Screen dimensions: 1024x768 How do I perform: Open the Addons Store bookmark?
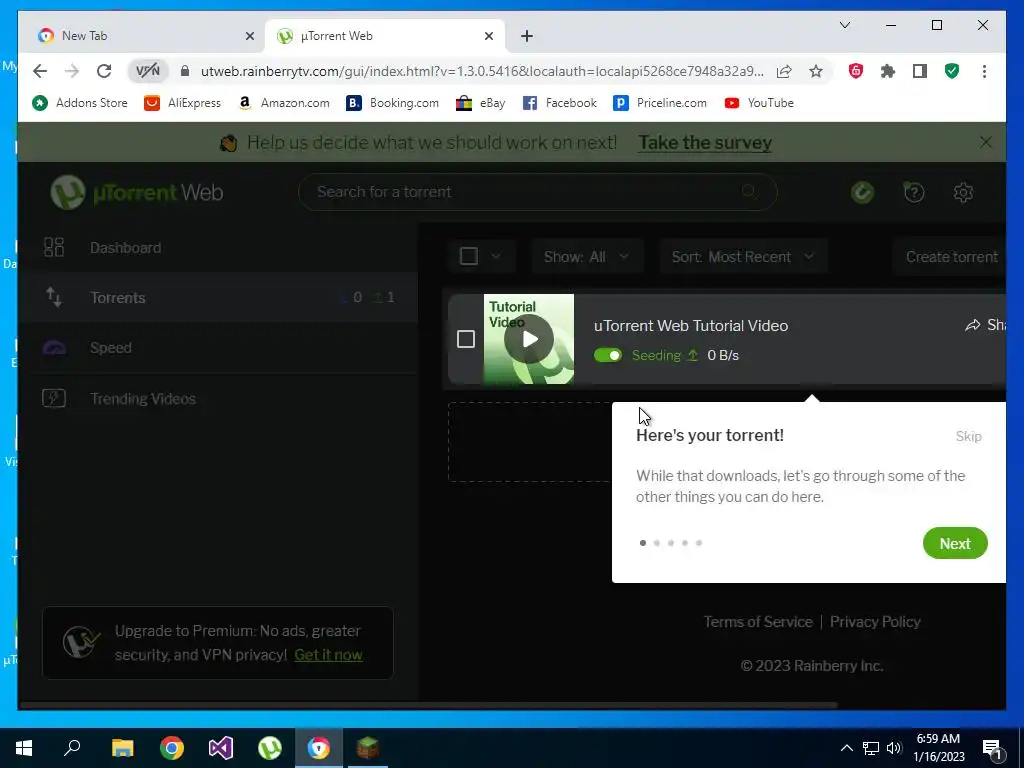pyautogui.click(x=80, y=103)
